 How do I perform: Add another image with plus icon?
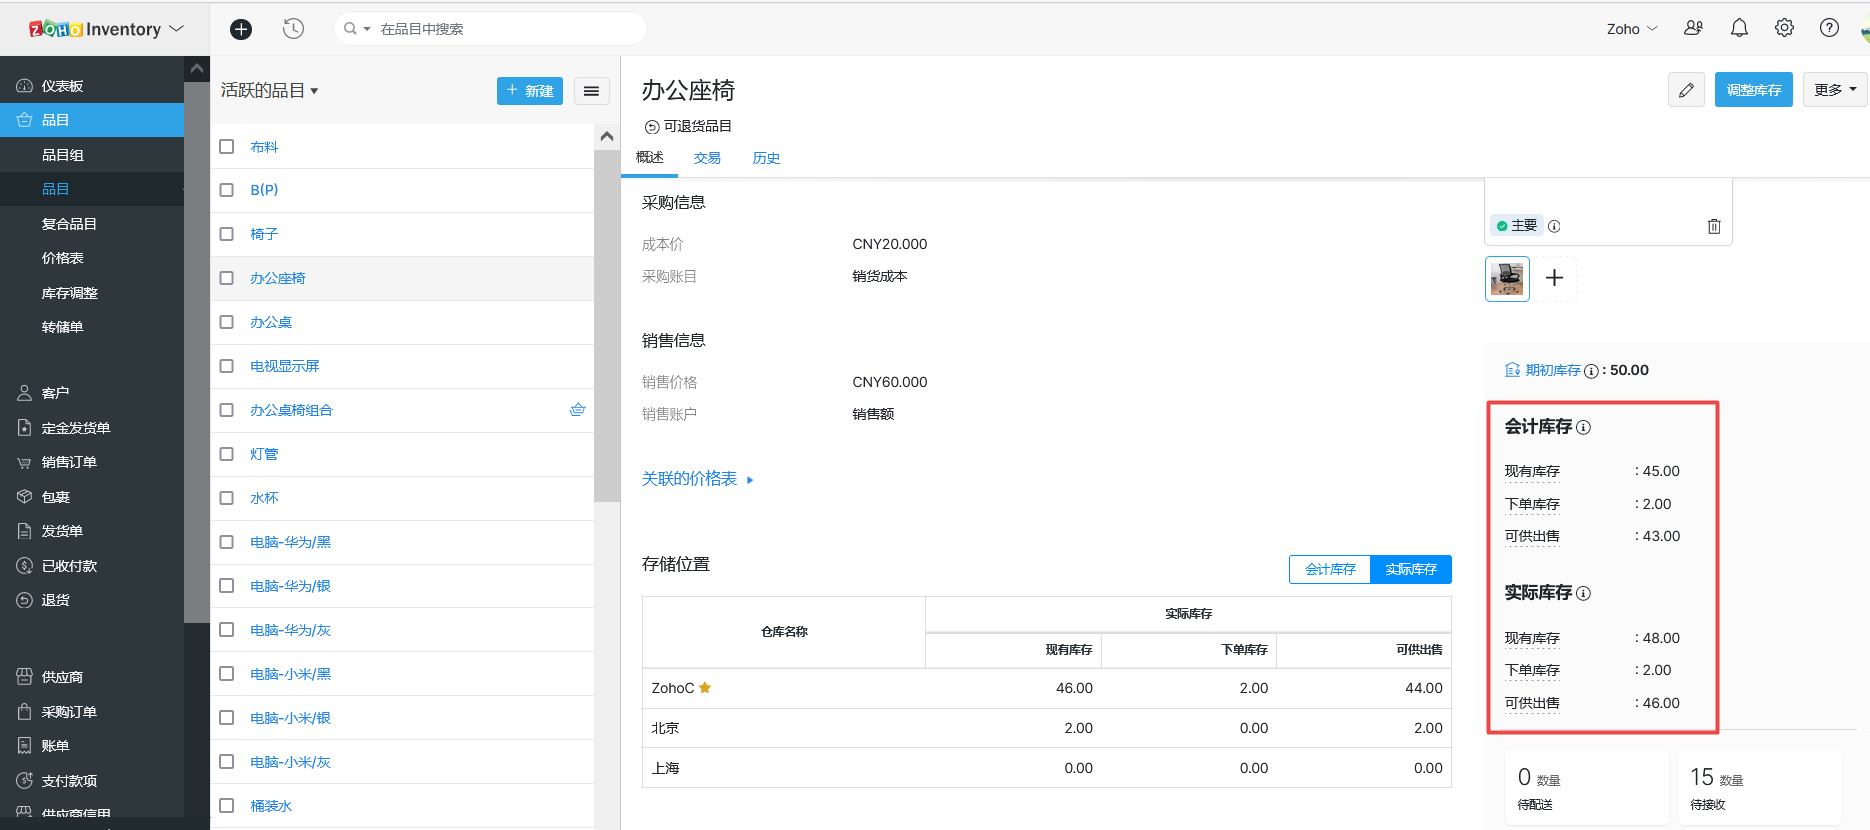click(x=1554, y=278)
